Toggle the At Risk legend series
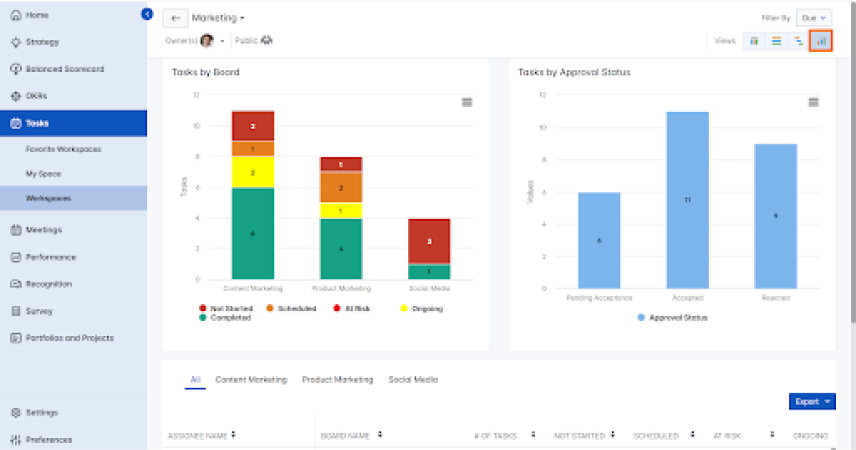856x450 pixels. 352,309
